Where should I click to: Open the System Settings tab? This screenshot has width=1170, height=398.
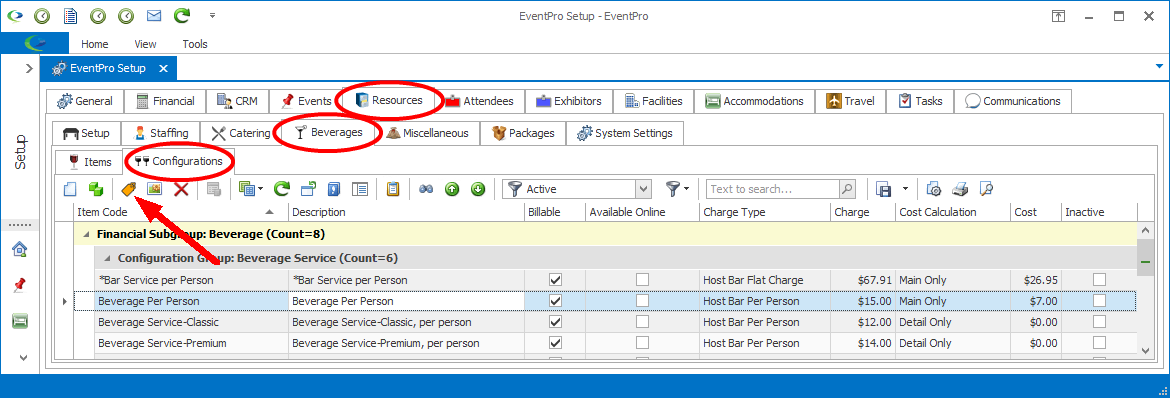pos(625,134)
